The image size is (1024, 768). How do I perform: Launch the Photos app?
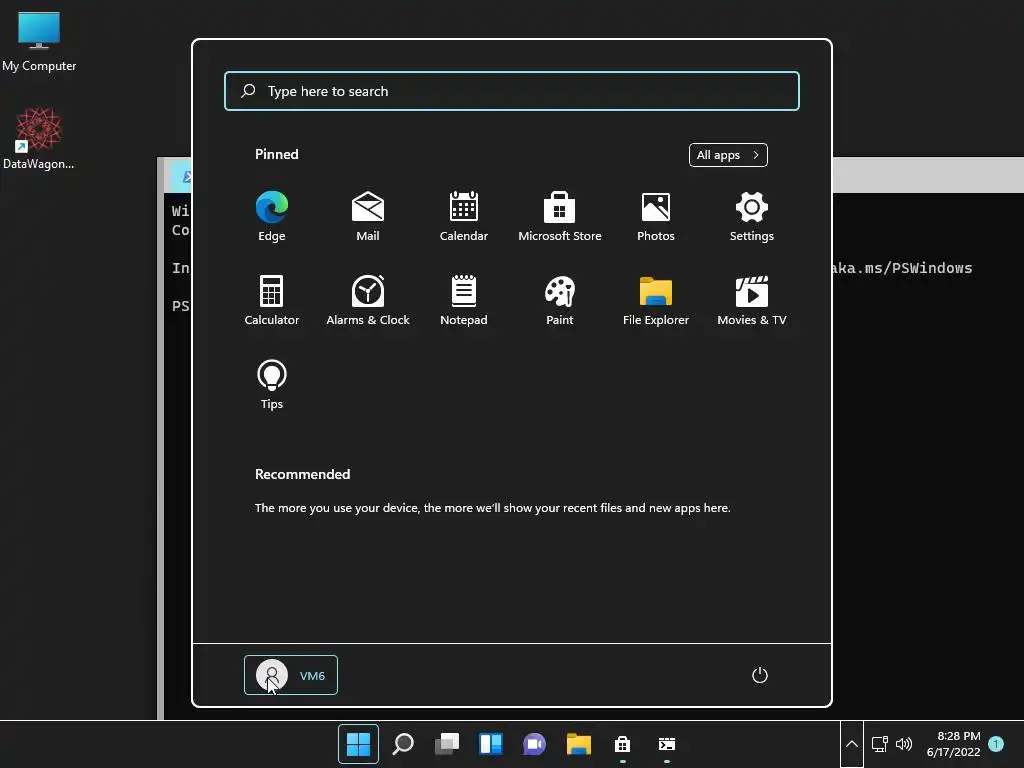pos(656,216)
